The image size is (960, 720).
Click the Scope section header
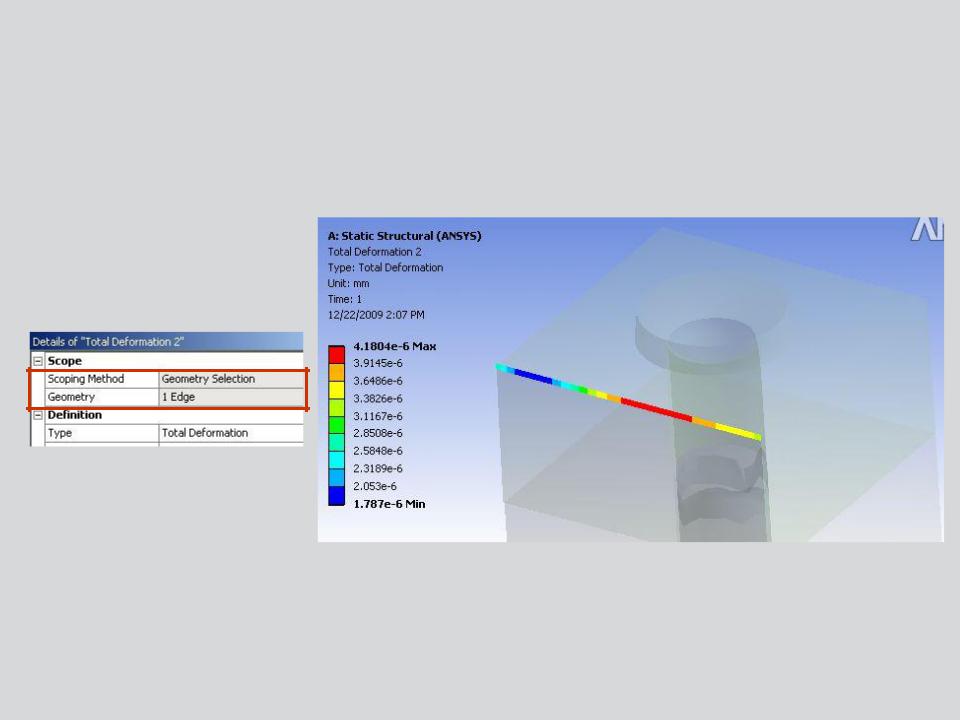(64, 361)
